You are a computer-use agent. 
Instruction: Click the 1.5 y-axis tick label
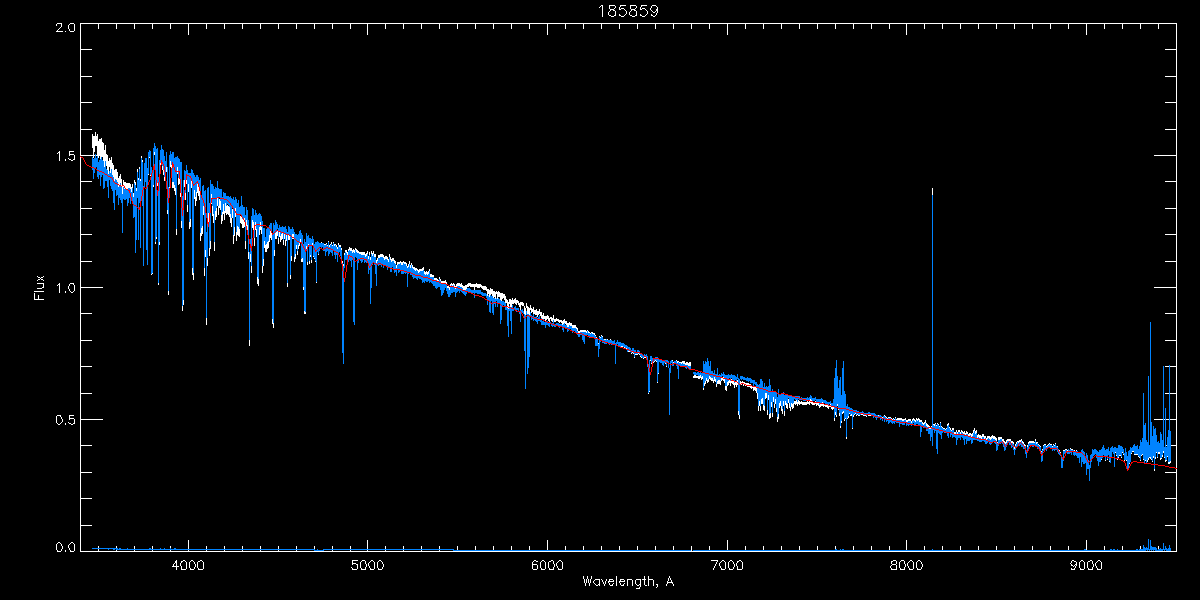point(66,158)
